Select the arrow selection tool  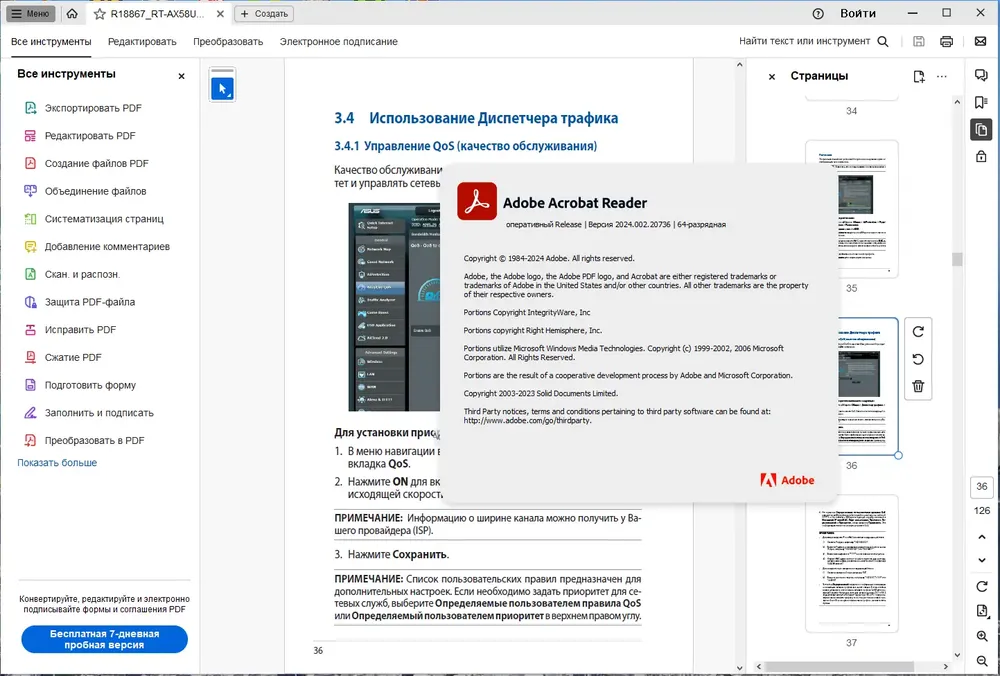[x=223, y=89]
